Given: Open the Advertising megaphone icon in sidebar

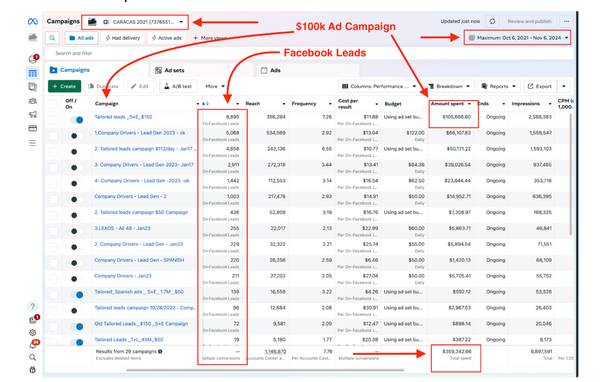Looking at the screenshot, I should 33,114.
